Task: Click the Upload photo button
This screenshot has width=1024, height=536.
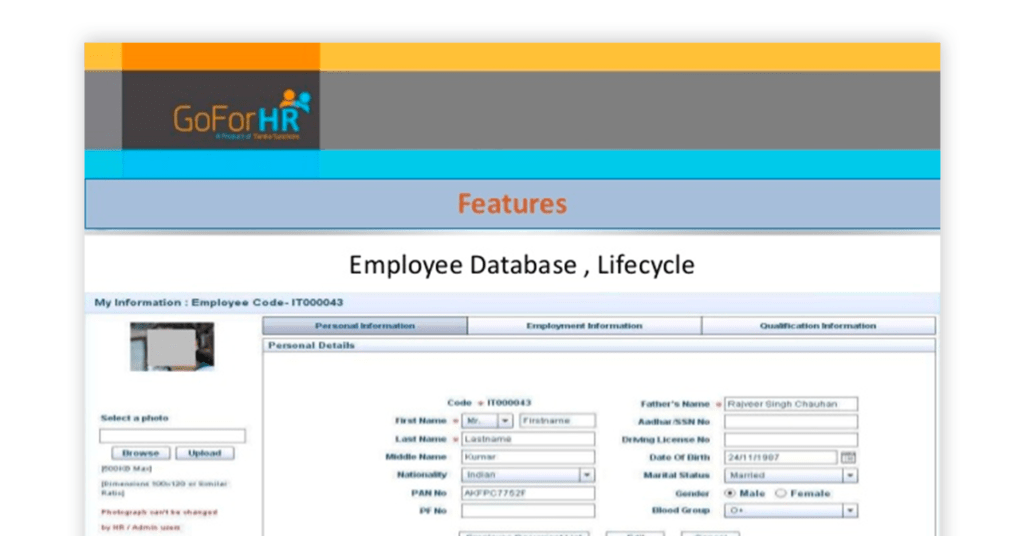Action: click(x=204, y=453)
